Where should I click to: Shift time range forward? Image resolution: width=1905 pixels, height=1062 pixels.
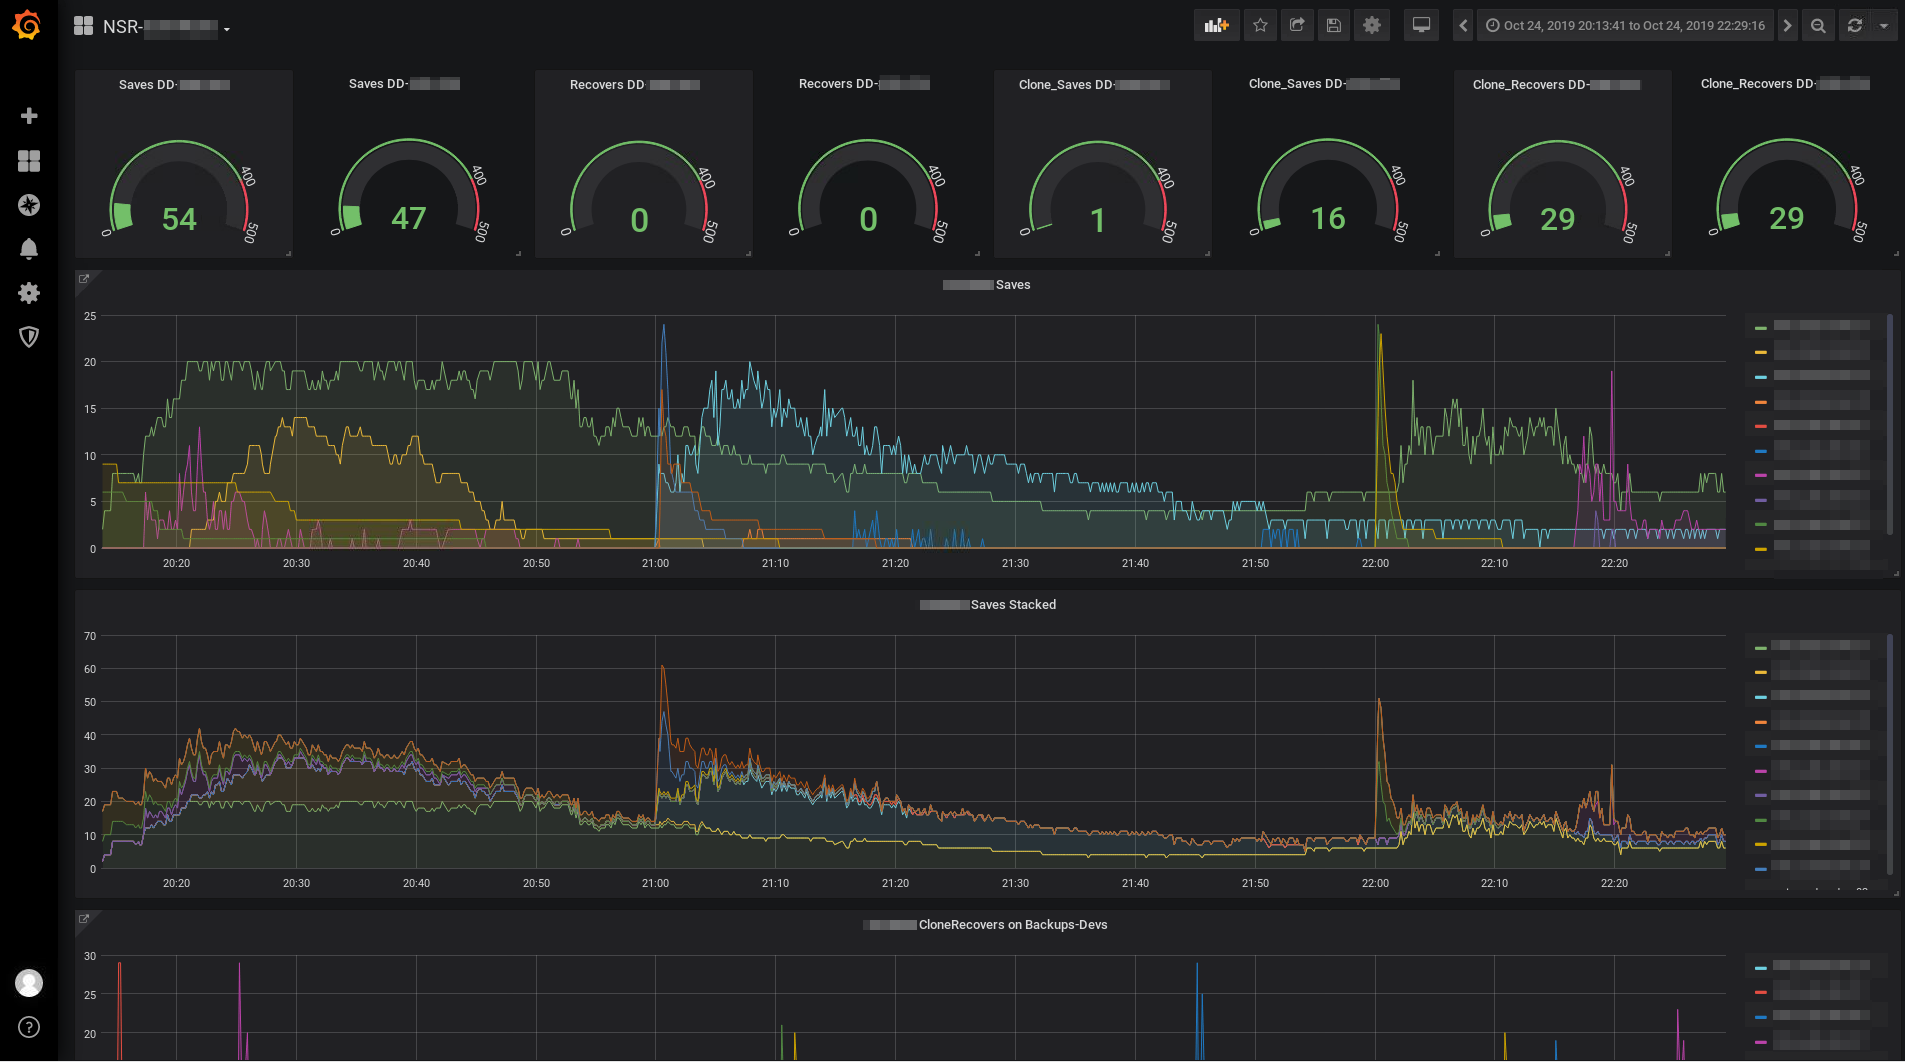pos(1787,26)
